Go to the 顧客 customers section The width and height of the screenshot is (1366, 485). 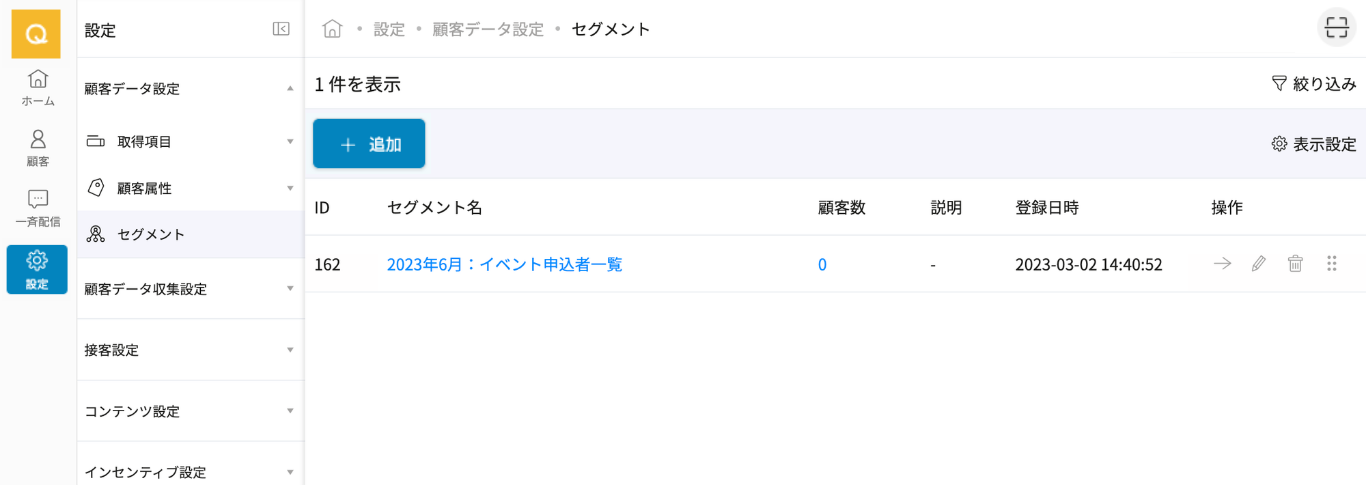point(38,148)
